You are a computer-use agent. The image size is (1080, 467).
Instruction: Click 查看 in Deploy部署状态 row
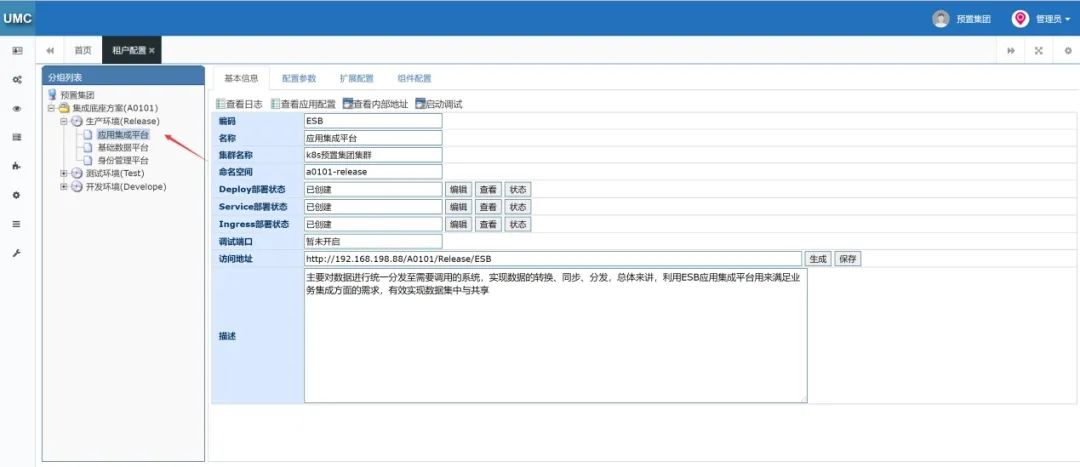click(x=488, y=189)
